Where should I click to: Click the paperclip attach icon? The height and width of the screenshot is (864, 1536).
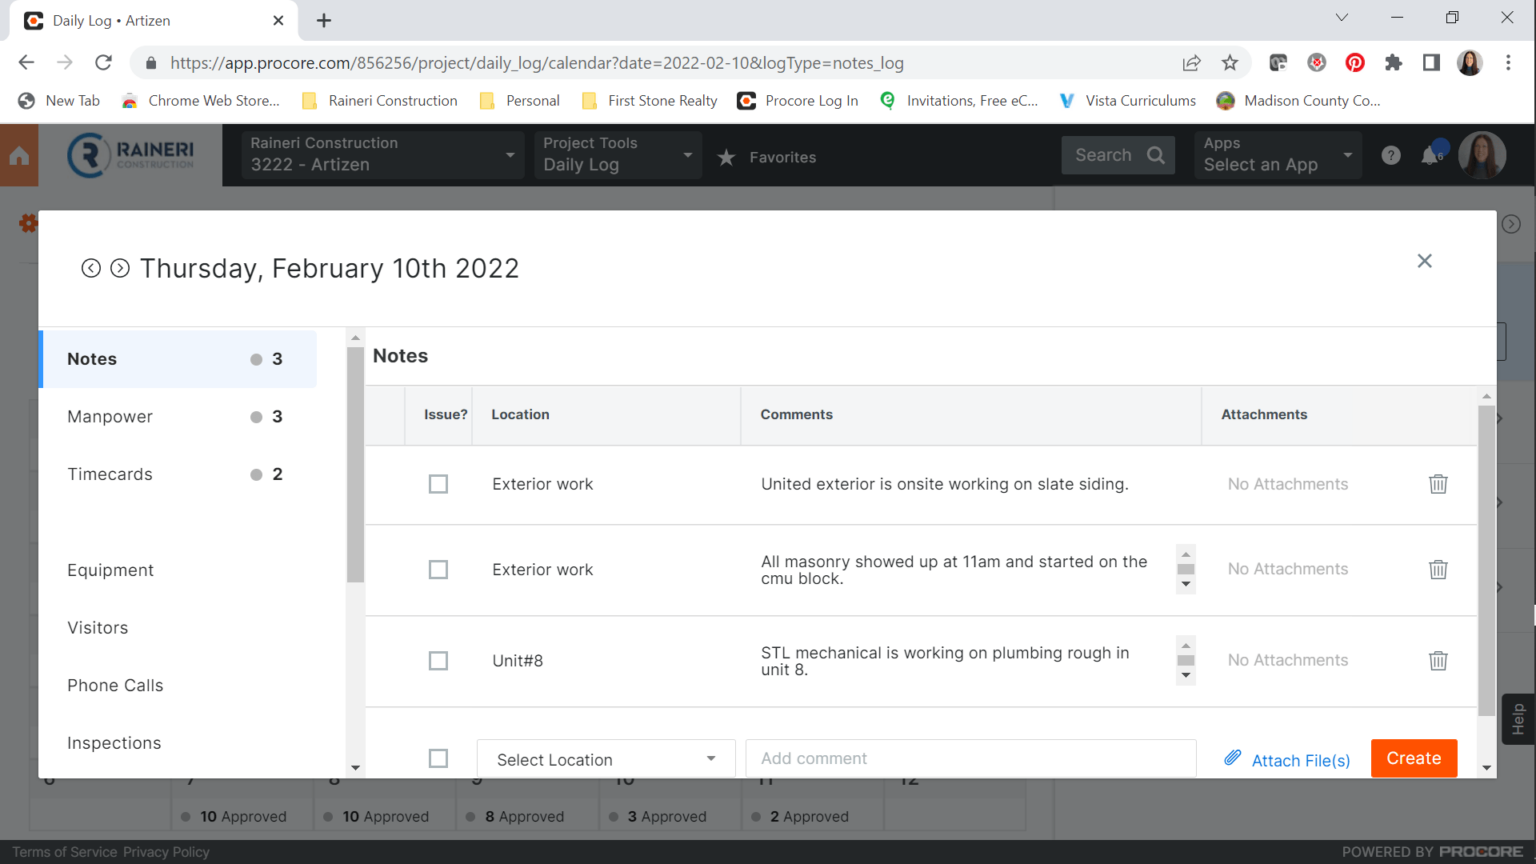coord(1233,758)
